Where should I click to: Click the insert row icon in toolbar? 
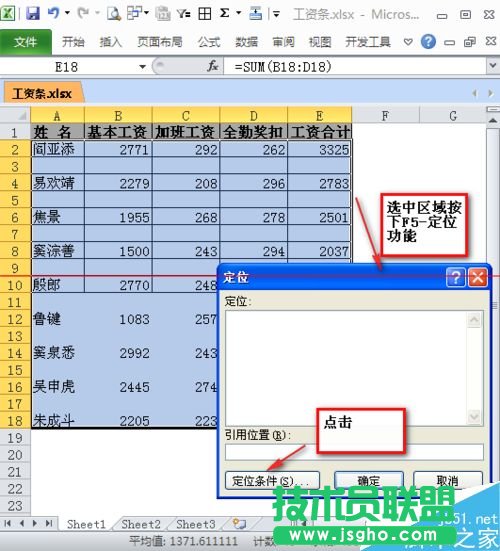pyautogui.click(x=255, y=14)
